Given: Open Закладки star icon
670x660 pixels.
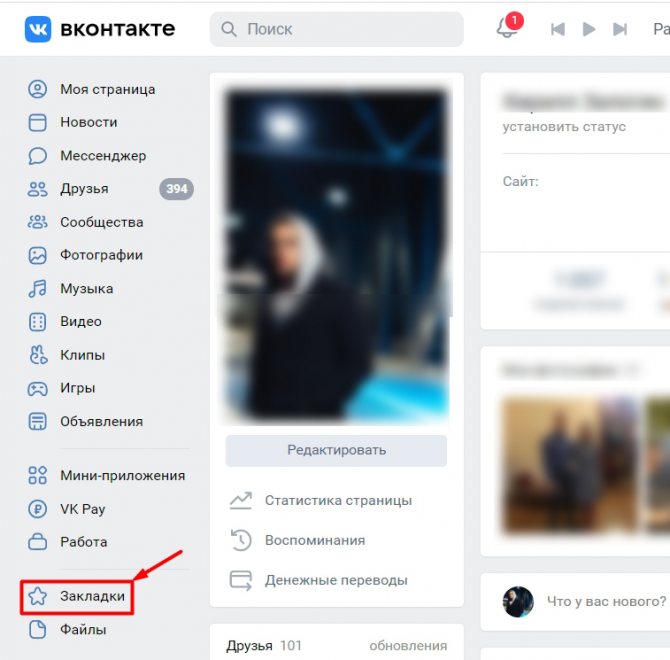Looking at the screenshot, I should click(38, 597).
